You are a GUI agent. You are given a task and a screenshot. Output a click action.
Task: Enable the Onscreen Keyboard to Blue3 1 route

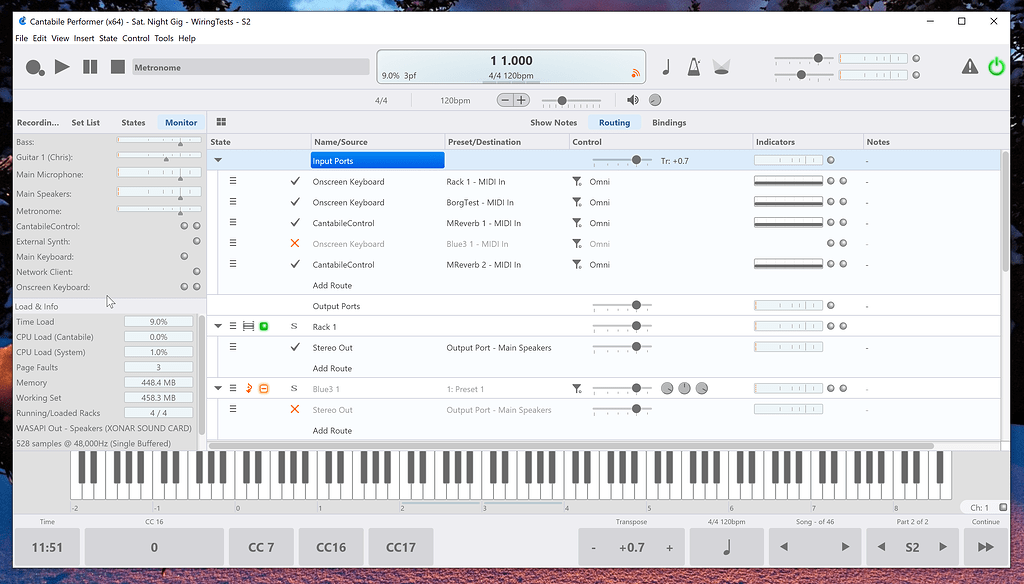(295, 244)
